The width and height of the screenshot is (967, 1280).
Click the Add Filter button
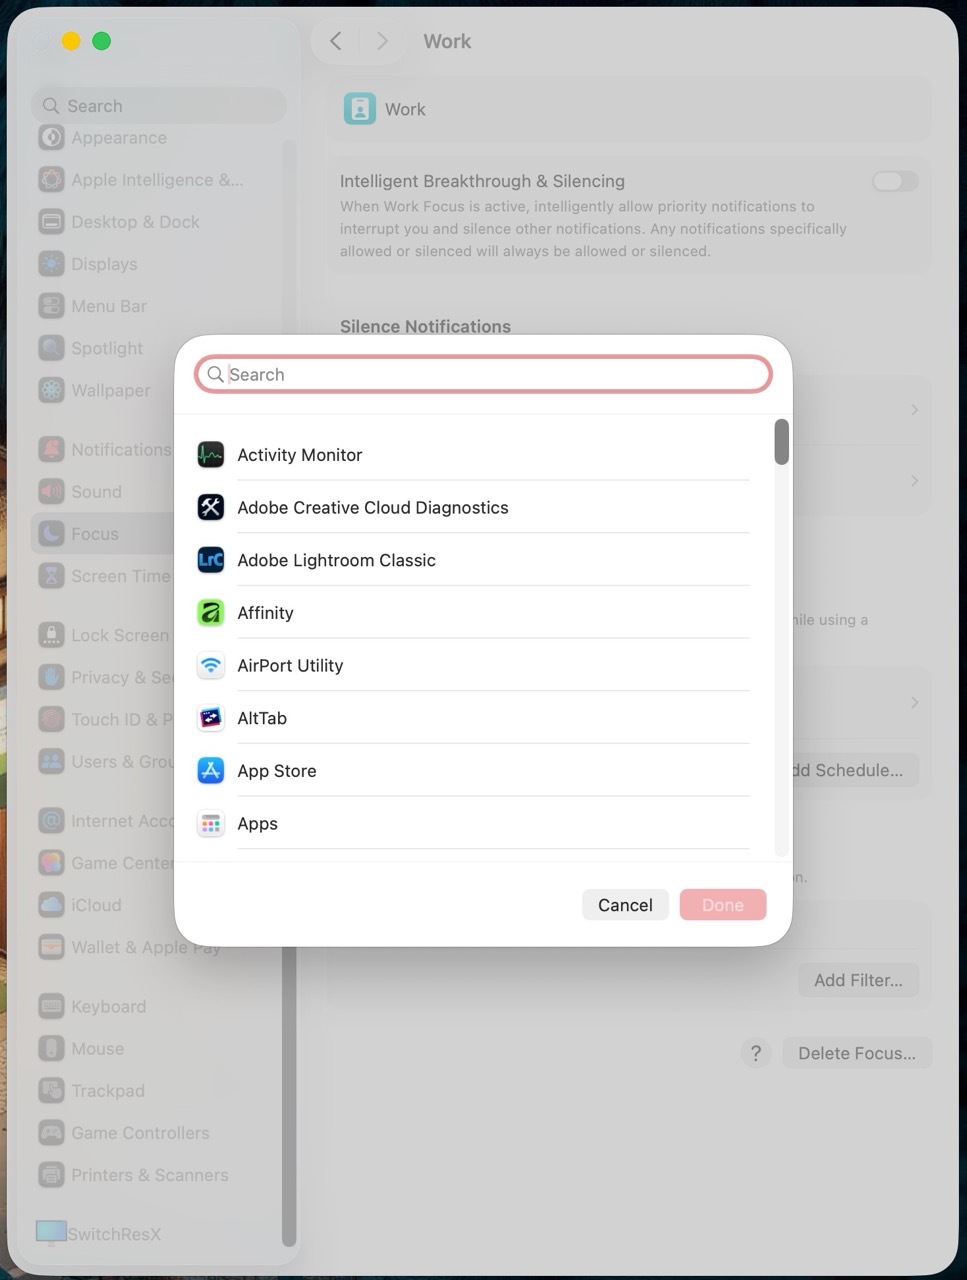[858, 980]
